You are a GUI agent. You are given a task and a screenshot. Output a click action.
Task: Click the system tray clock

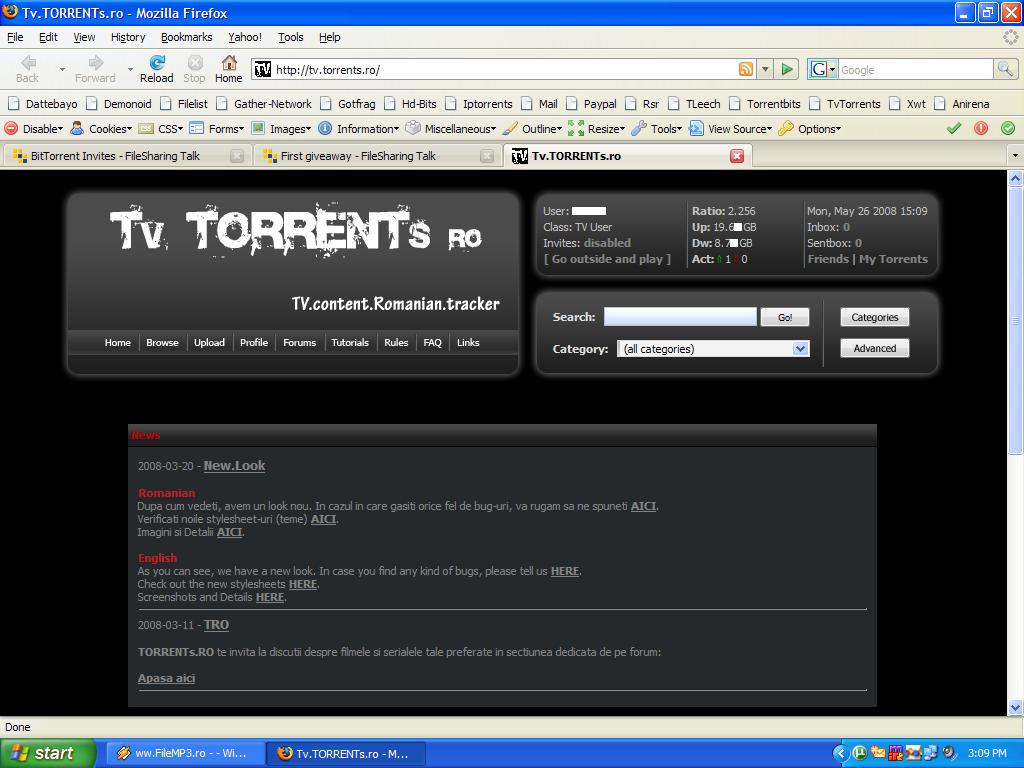[x=987, y=753]
